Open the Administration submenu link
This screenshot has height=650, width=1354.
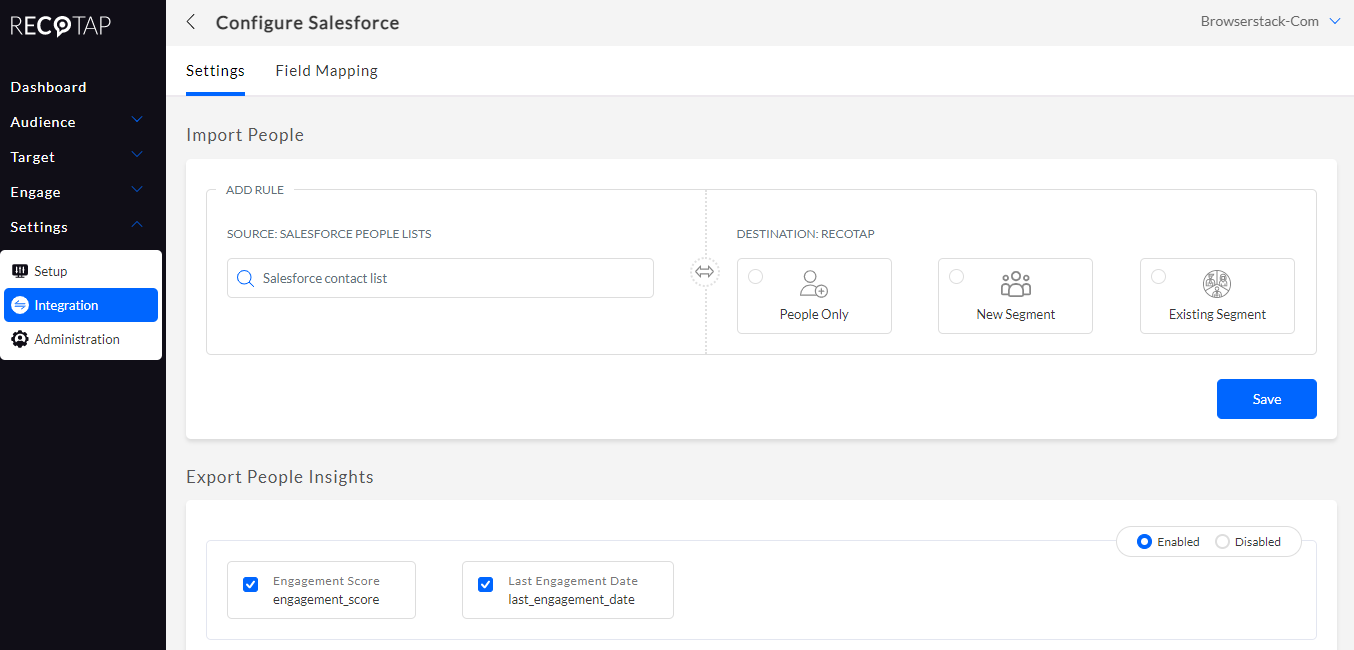coord(81,339)
